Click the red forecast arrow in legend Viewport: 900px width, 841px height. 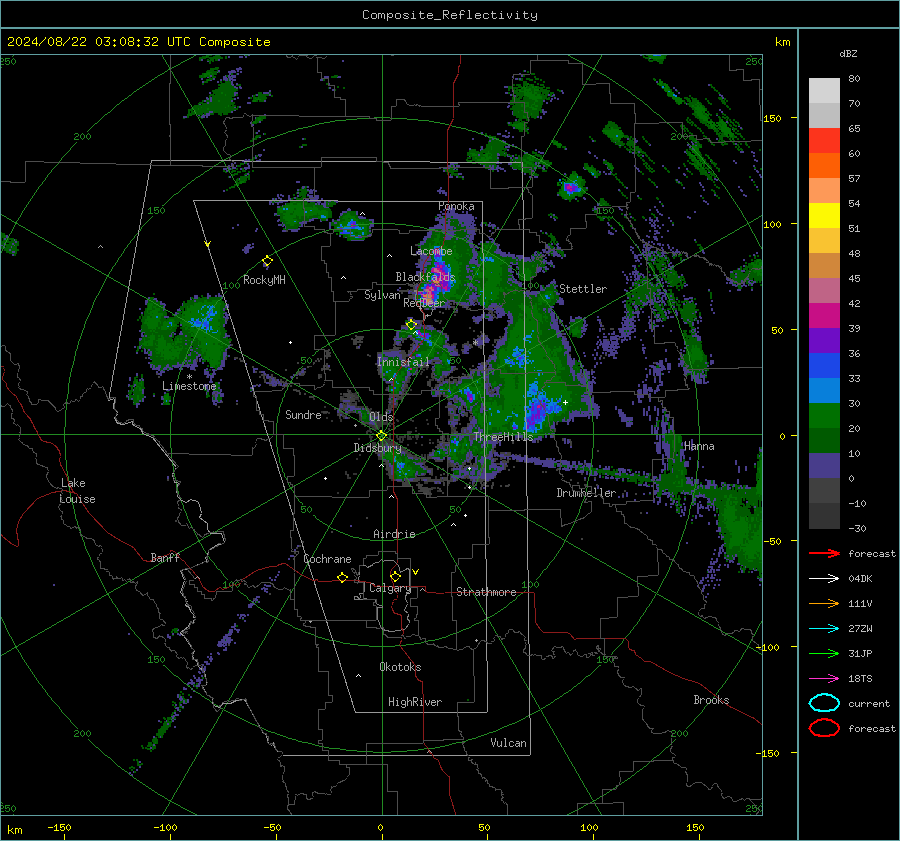[824, 553]
